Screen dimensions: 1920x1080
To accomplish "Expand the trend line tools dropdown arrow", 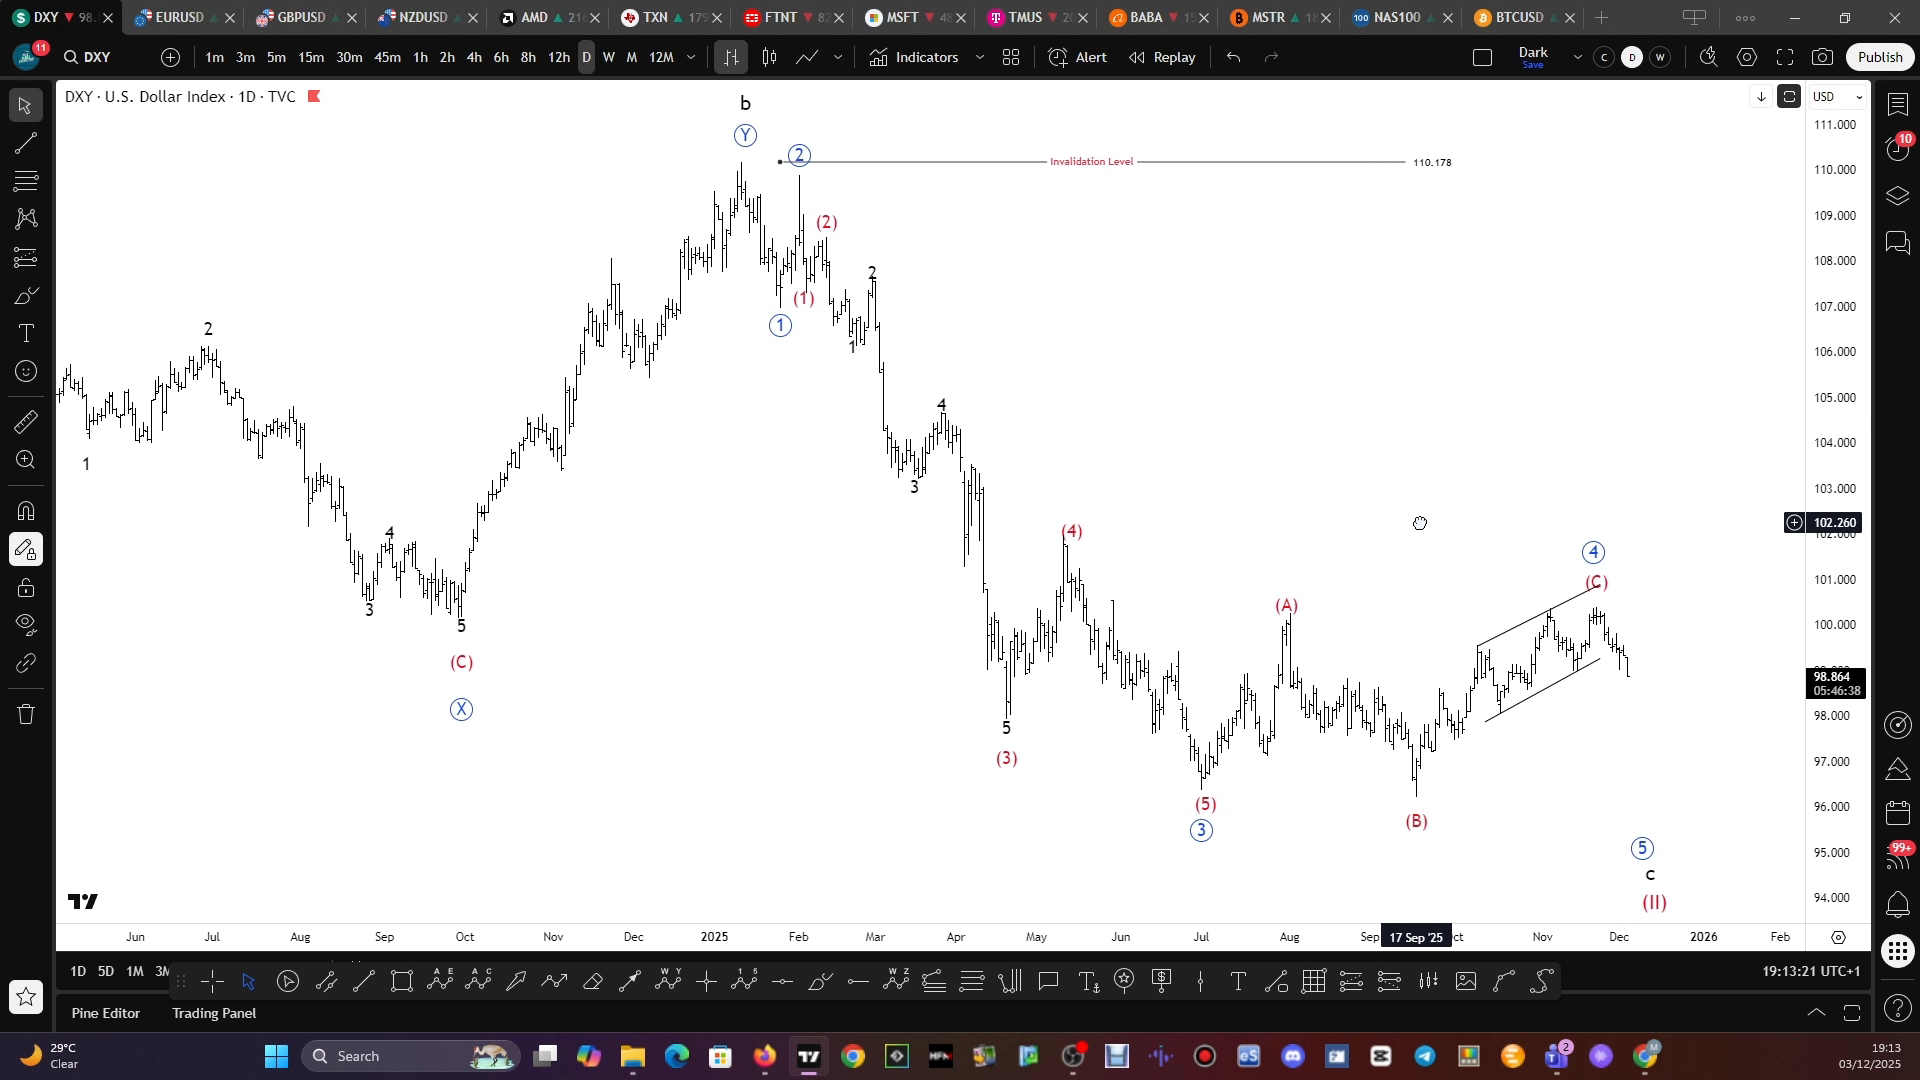I will coord(838,57).
